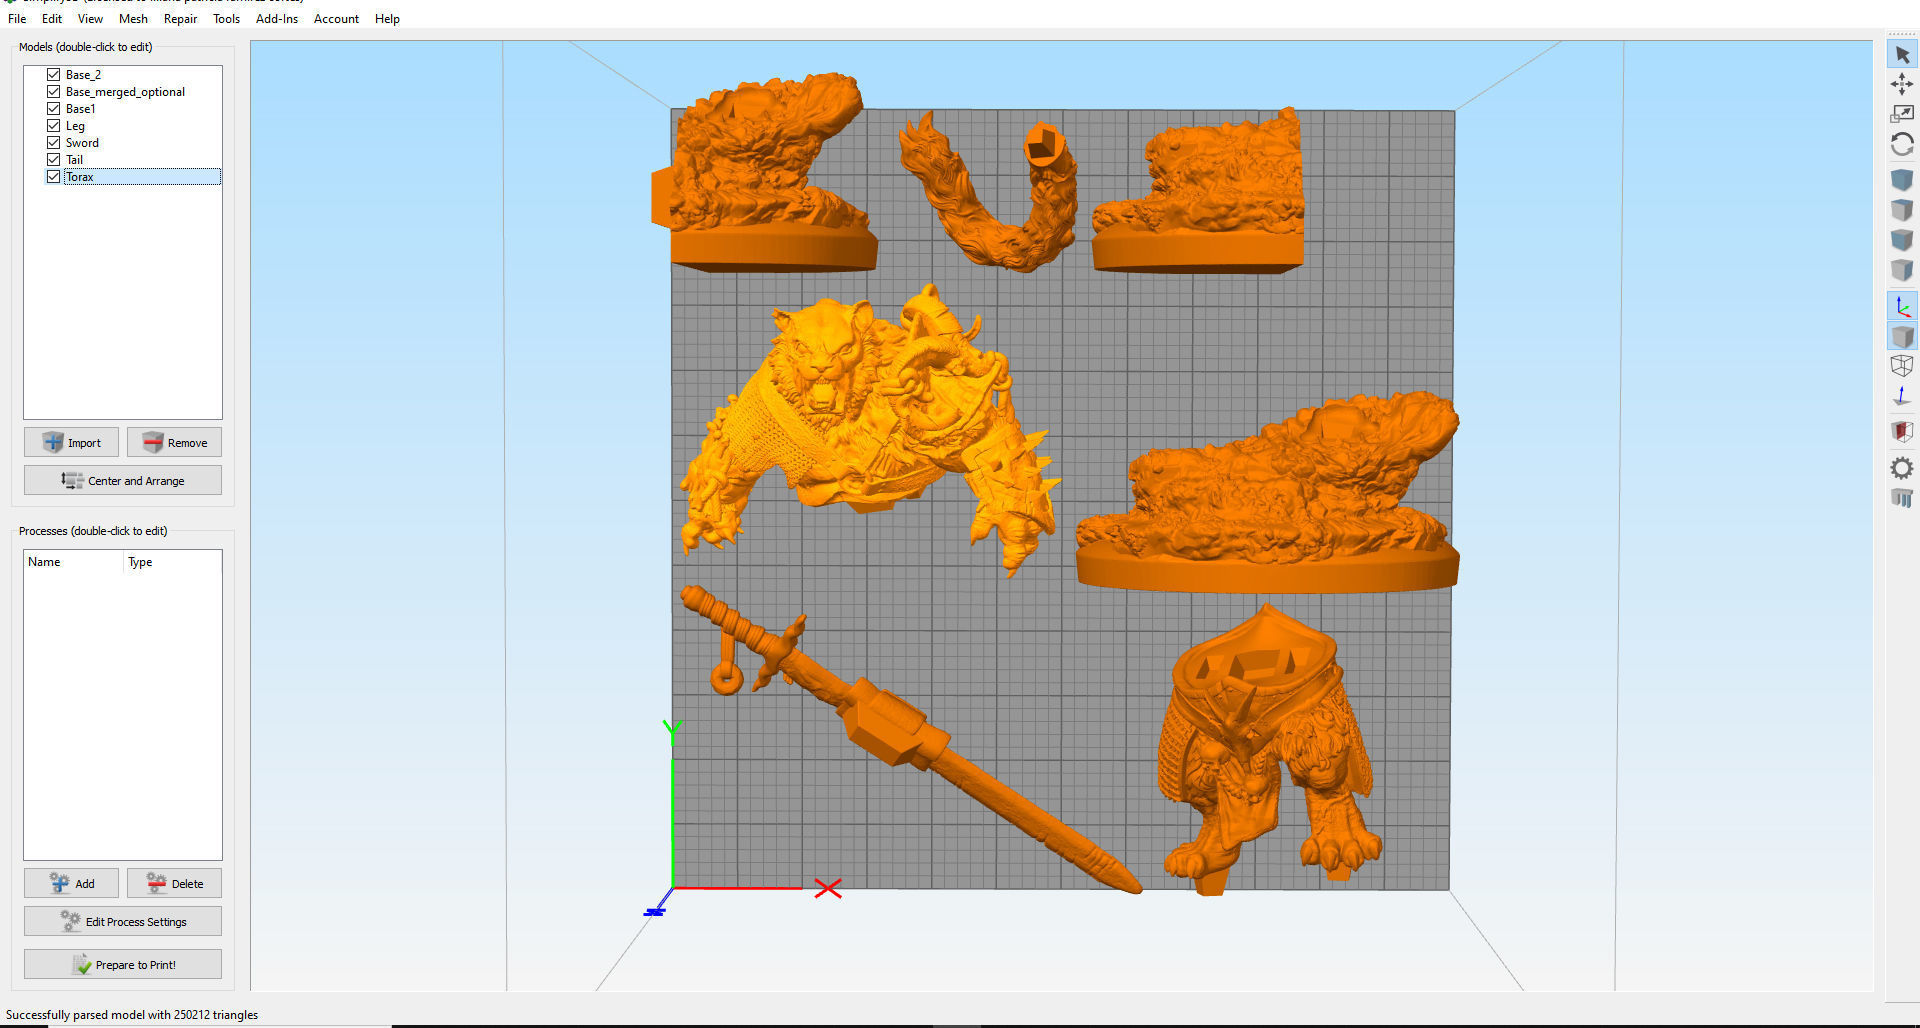Click Prepare to Print! button
1920x1028 pixels.
point(123,964)
